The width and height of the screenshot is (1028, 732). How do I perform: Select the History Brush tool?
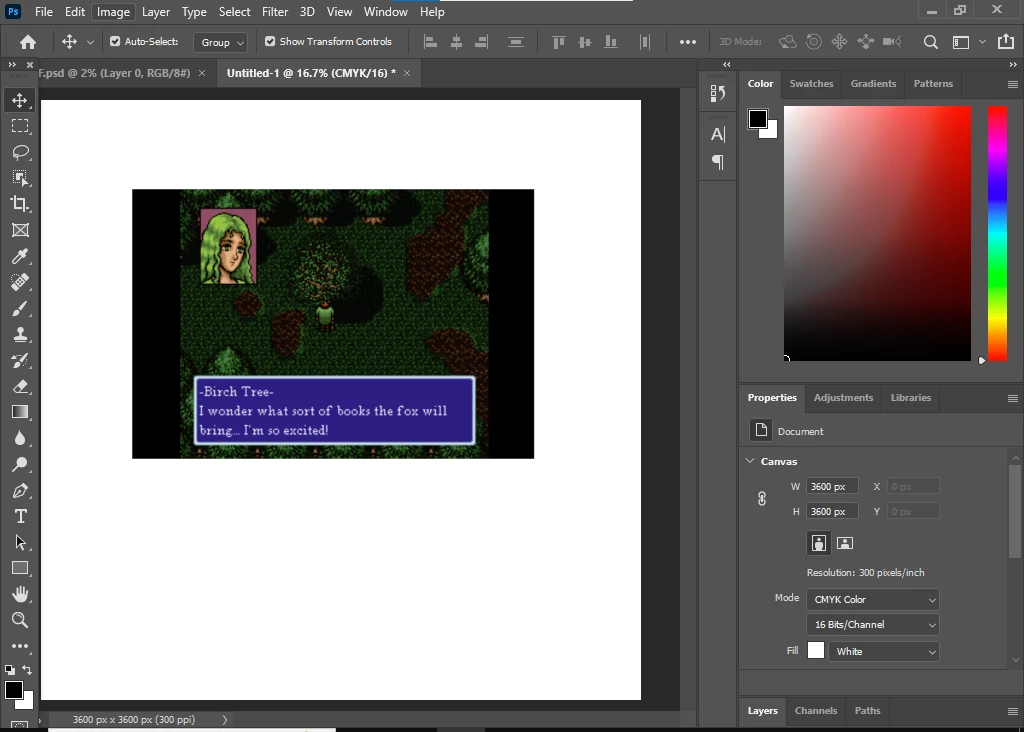[x=20, y=360]
